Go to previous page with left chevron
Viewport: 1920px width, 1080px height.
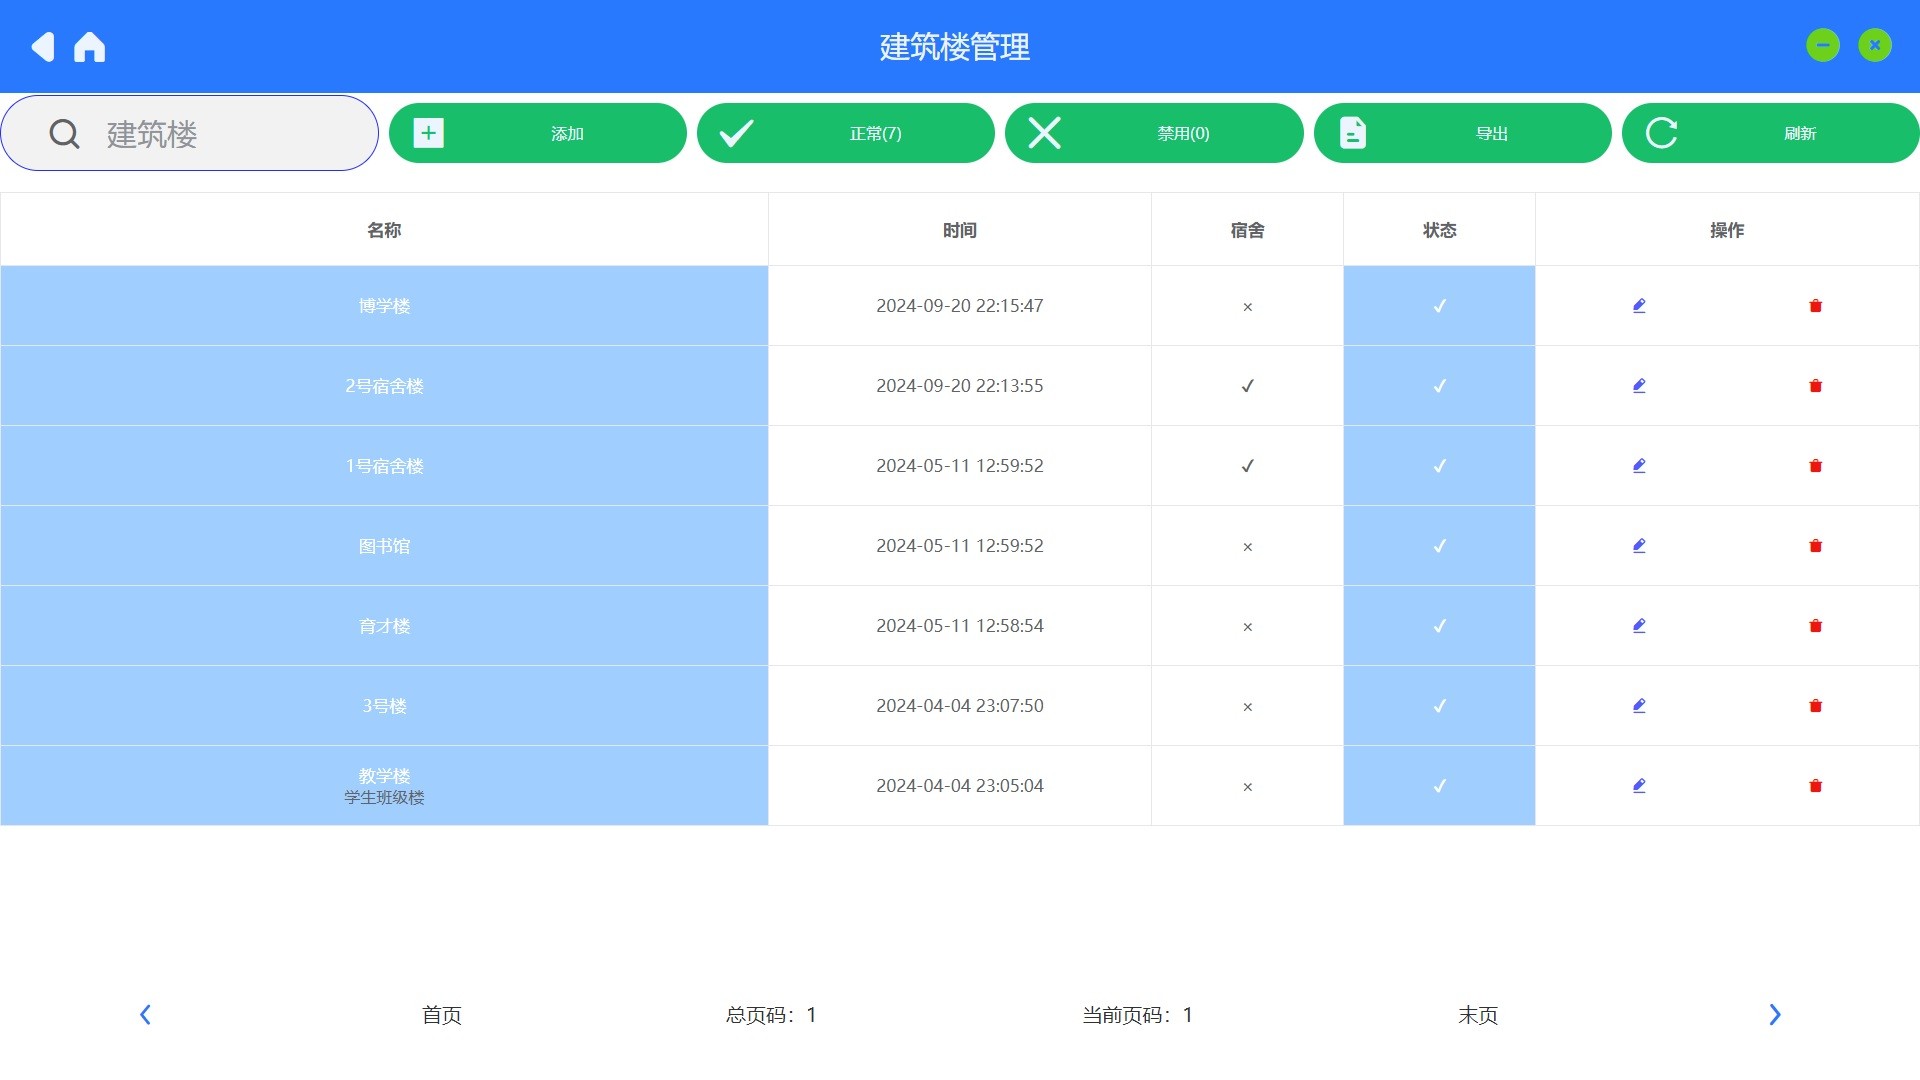click(x=145, y=1015)
